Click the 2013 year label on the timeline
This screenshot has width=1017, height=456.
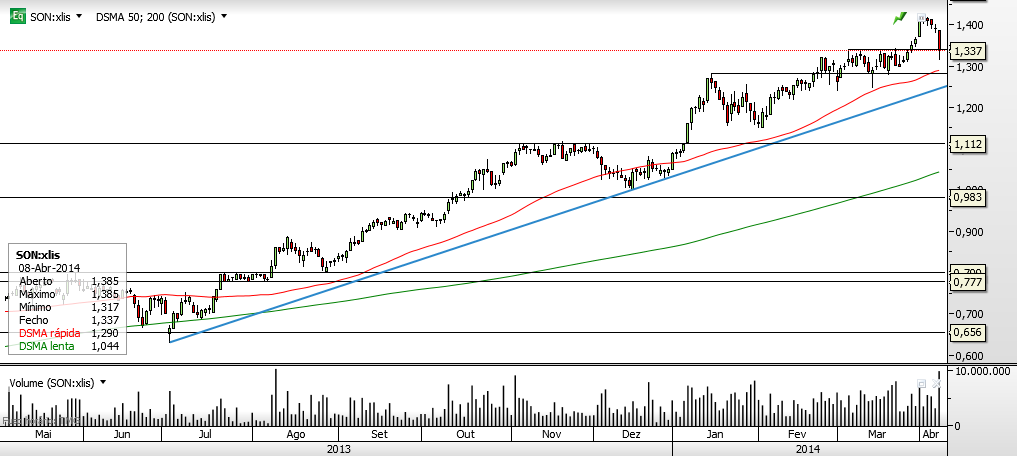coord(339,449)
